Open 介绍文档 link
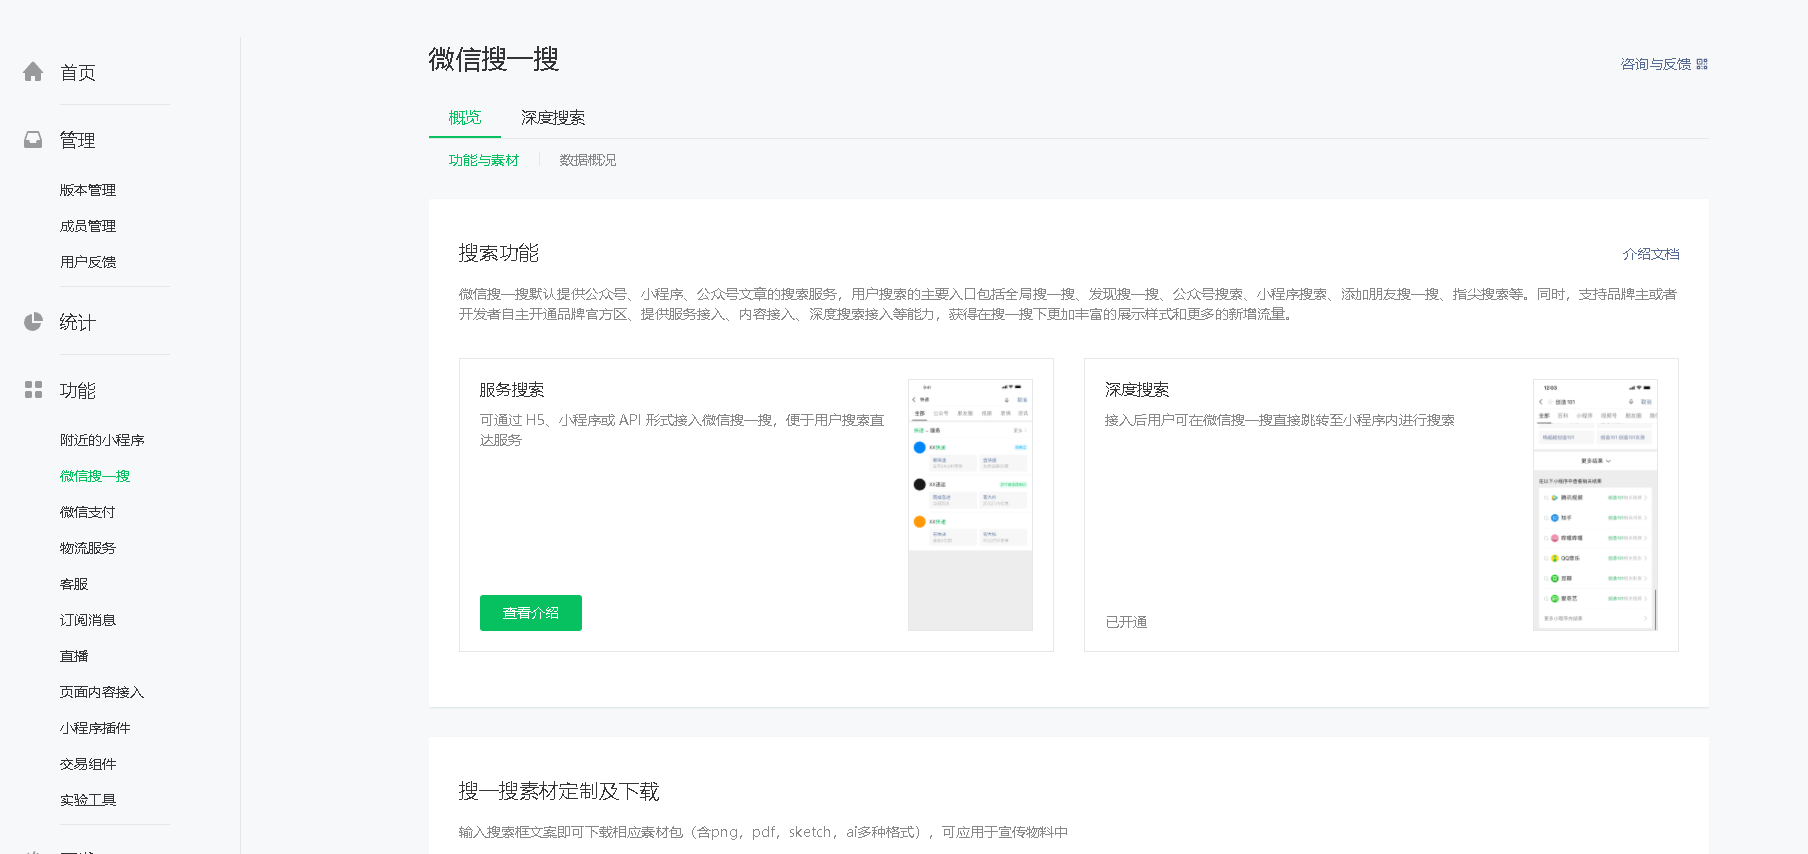 coord(1651,254)
